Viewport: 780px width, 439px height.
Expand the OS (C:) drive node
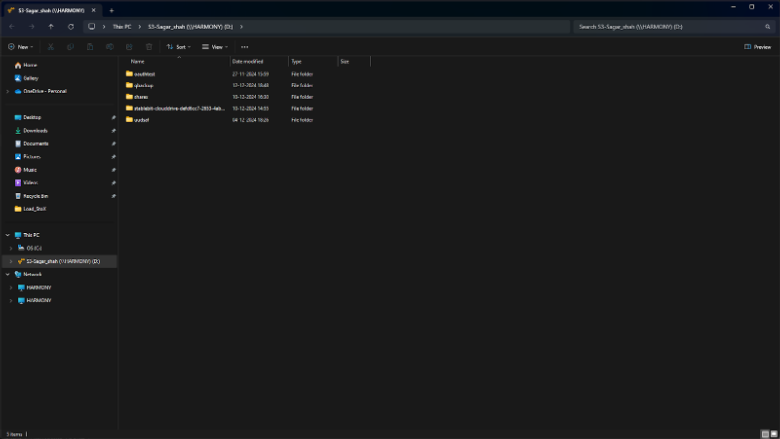pyautogui.click(x=11, y=248)
